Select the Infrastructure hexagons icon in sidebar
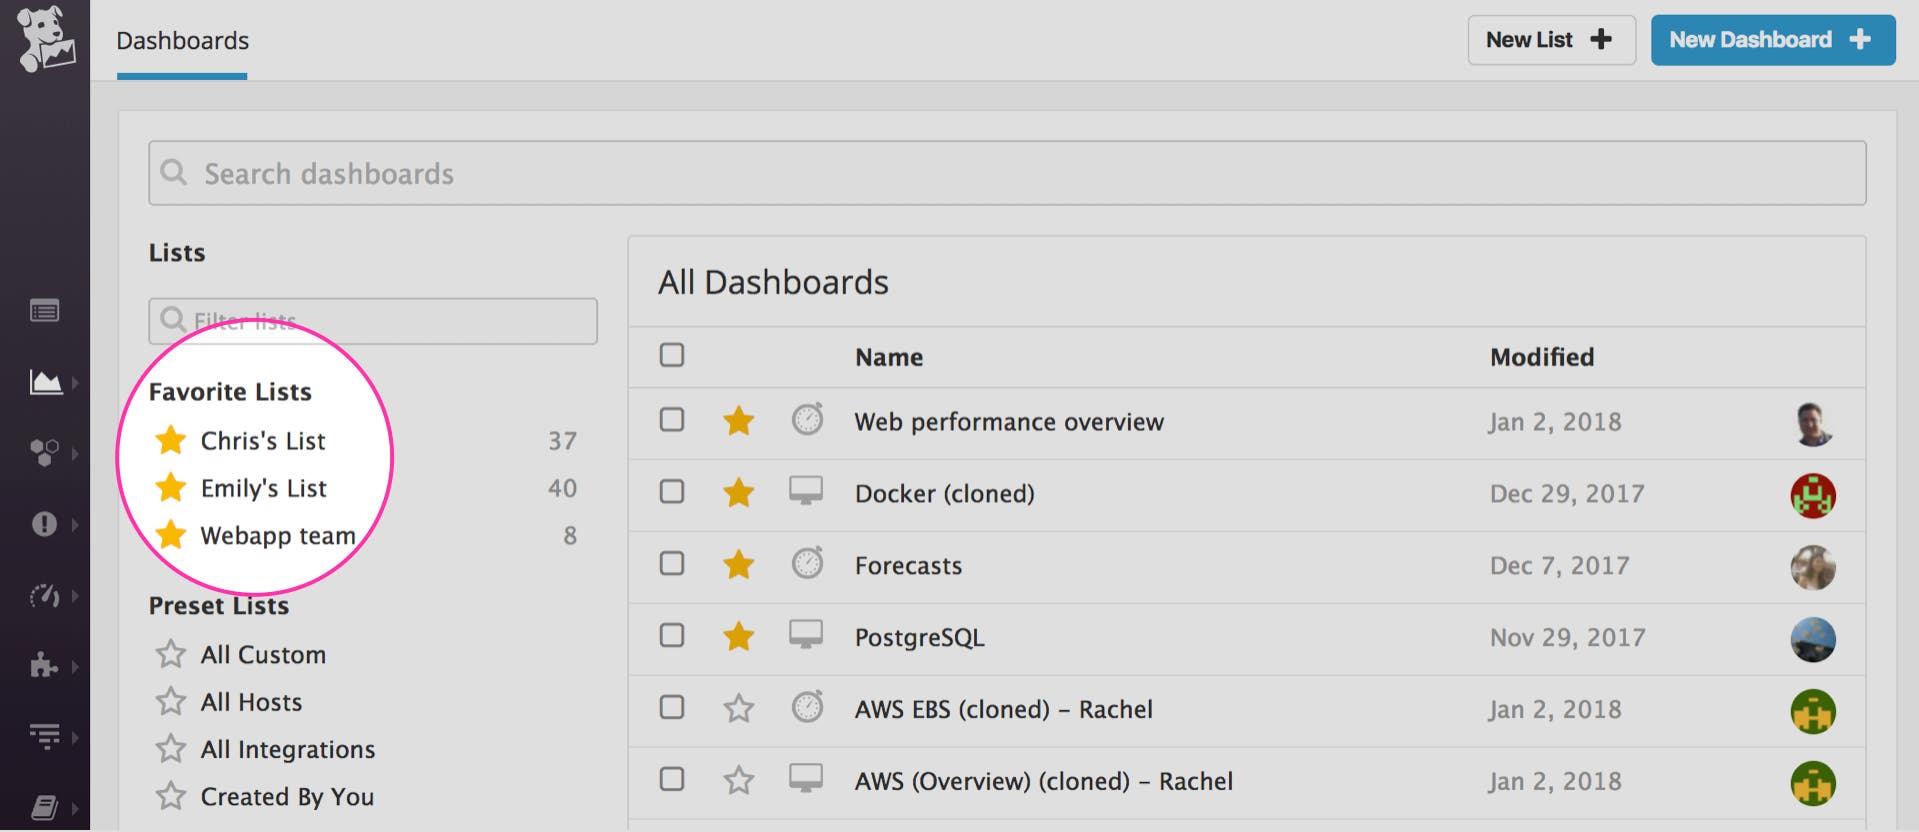 coord(44,451)
